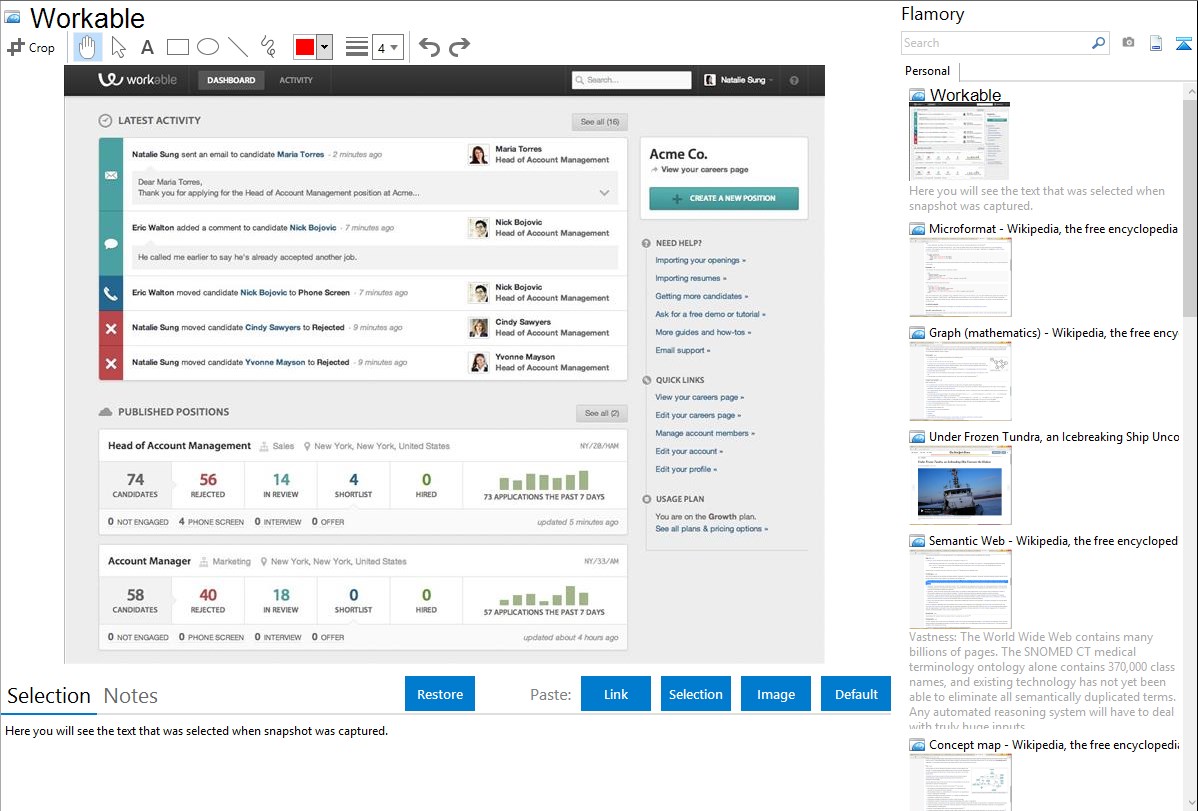Viewport: 1198px width, 811px height.
Task: Click the phone screen activity icon
Action: (111, 294)
